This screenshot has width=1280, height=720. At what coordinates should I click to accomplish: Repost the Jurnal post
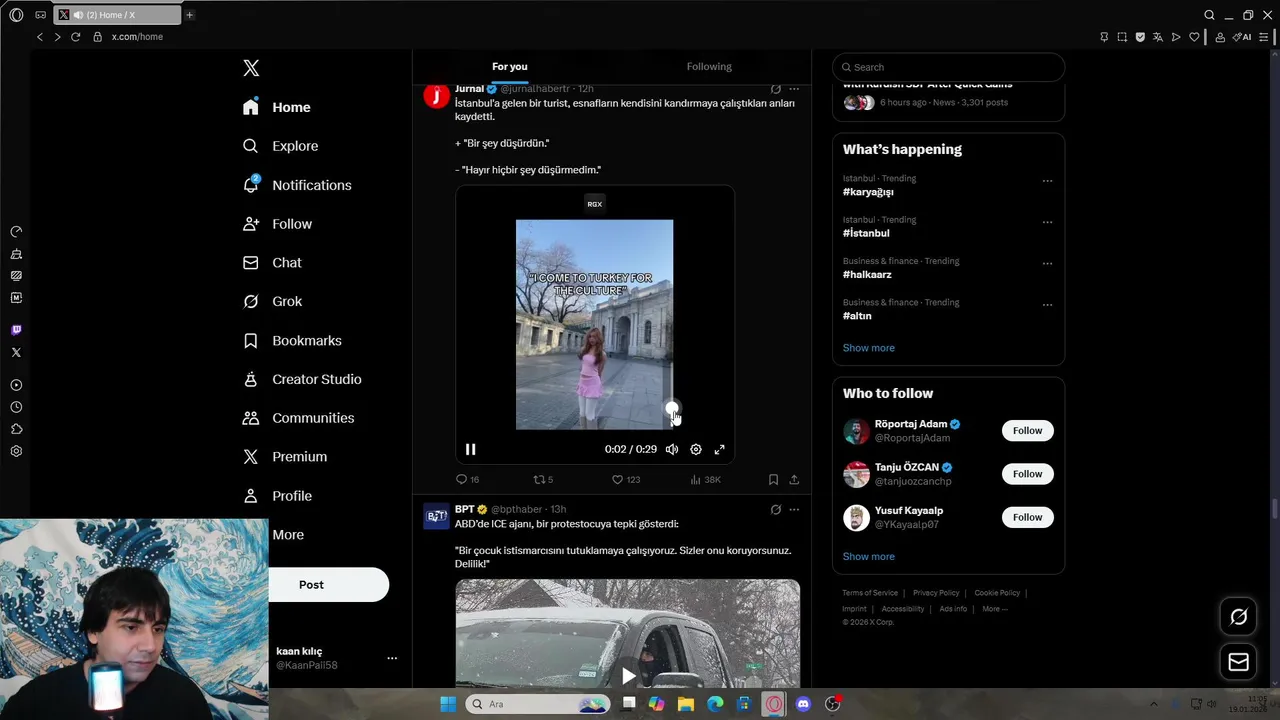[538, 480]
